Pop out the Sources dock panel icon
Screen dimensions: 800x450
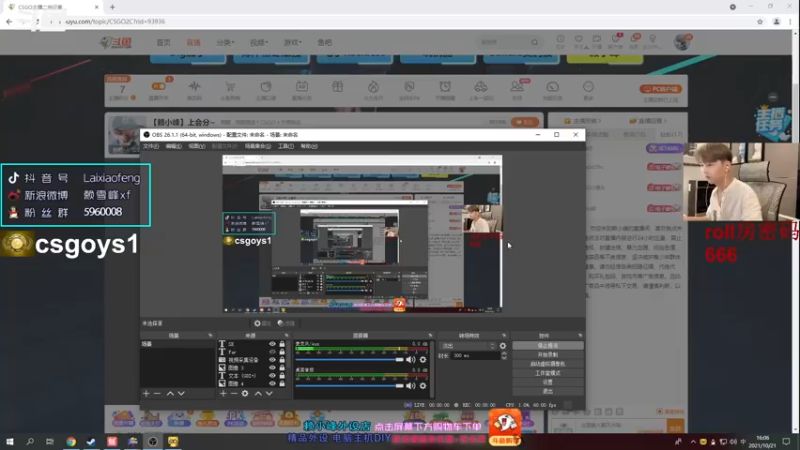[287, 336]
